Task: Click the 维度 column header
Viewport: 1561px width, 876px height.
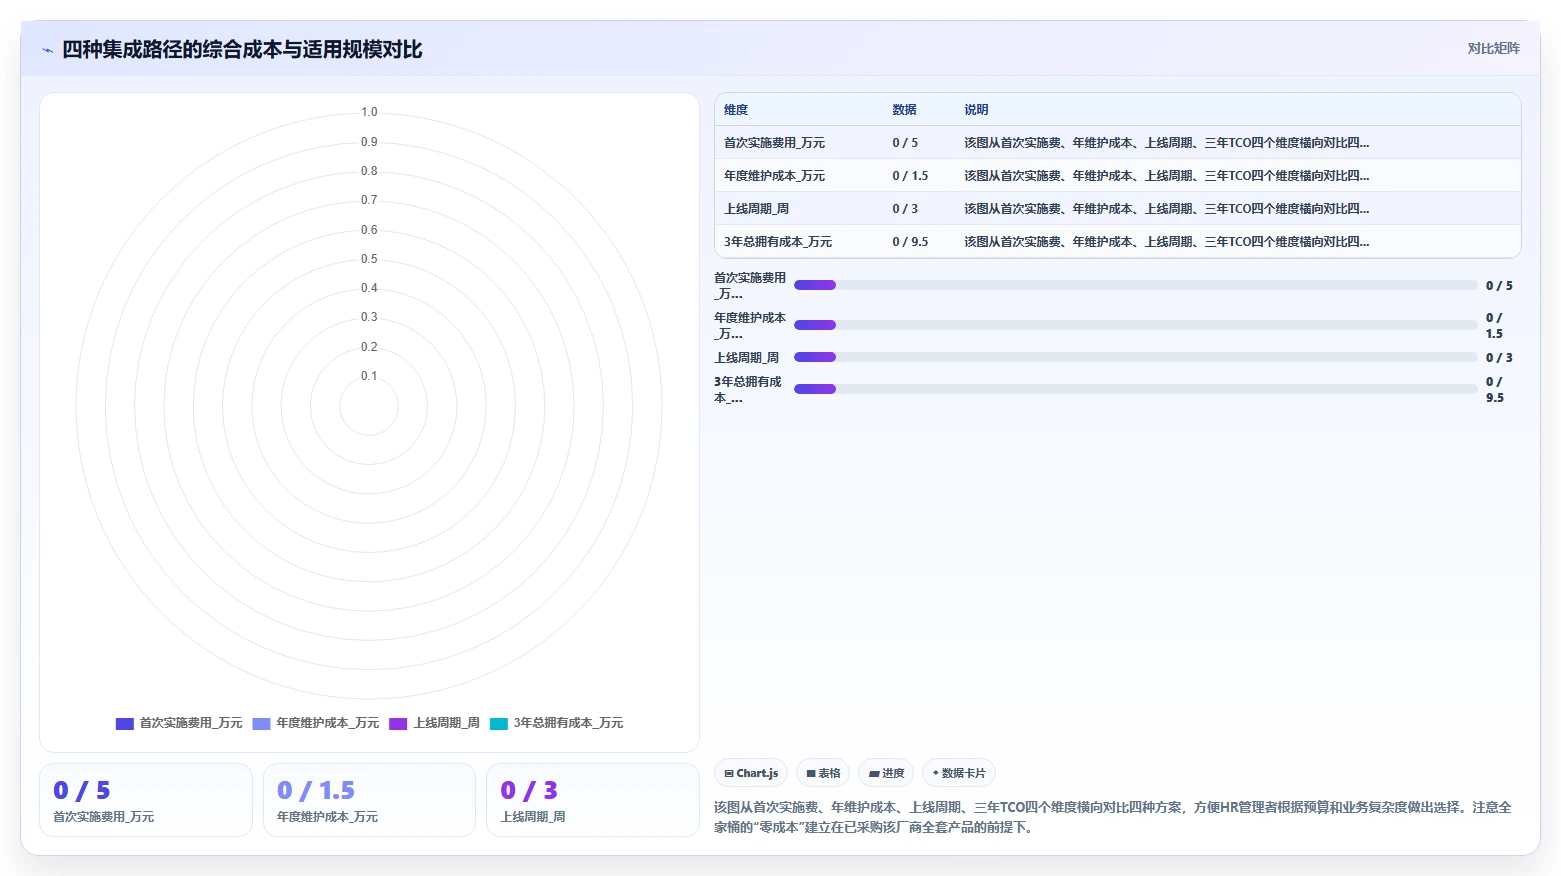Action: (736, 110)
